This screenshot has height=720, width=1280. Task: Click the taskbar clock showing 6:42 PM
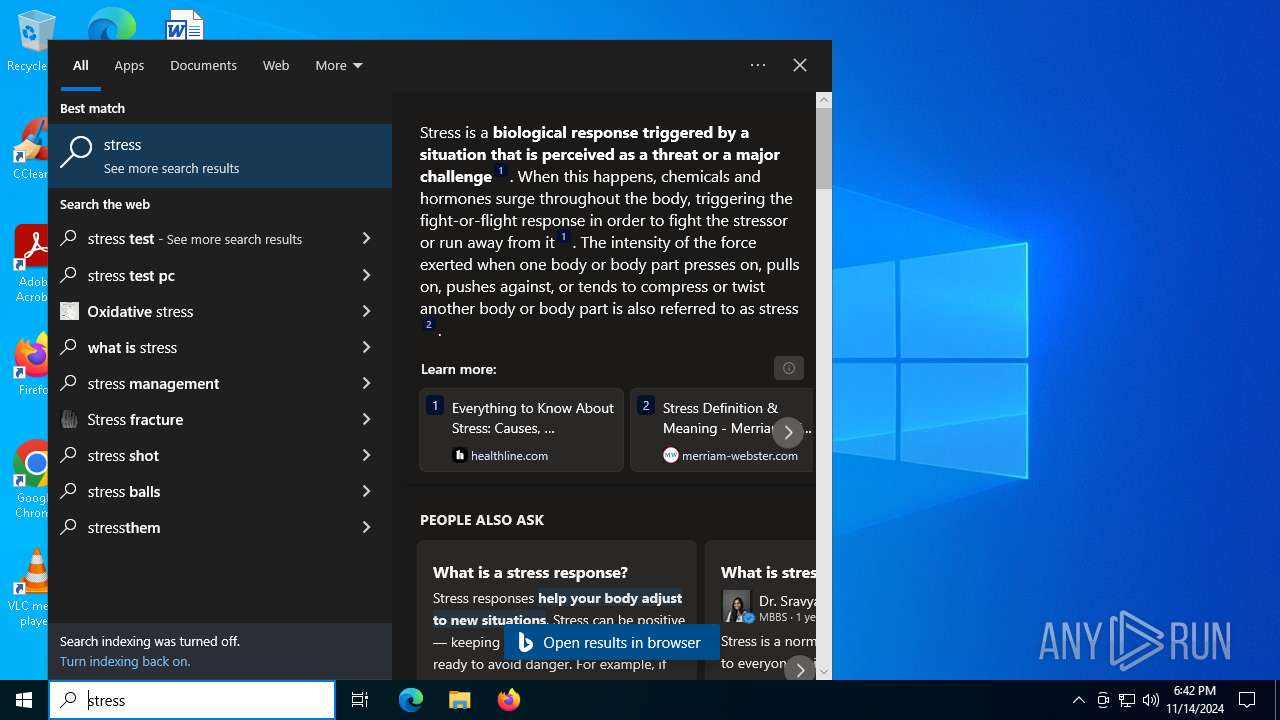1194,700
